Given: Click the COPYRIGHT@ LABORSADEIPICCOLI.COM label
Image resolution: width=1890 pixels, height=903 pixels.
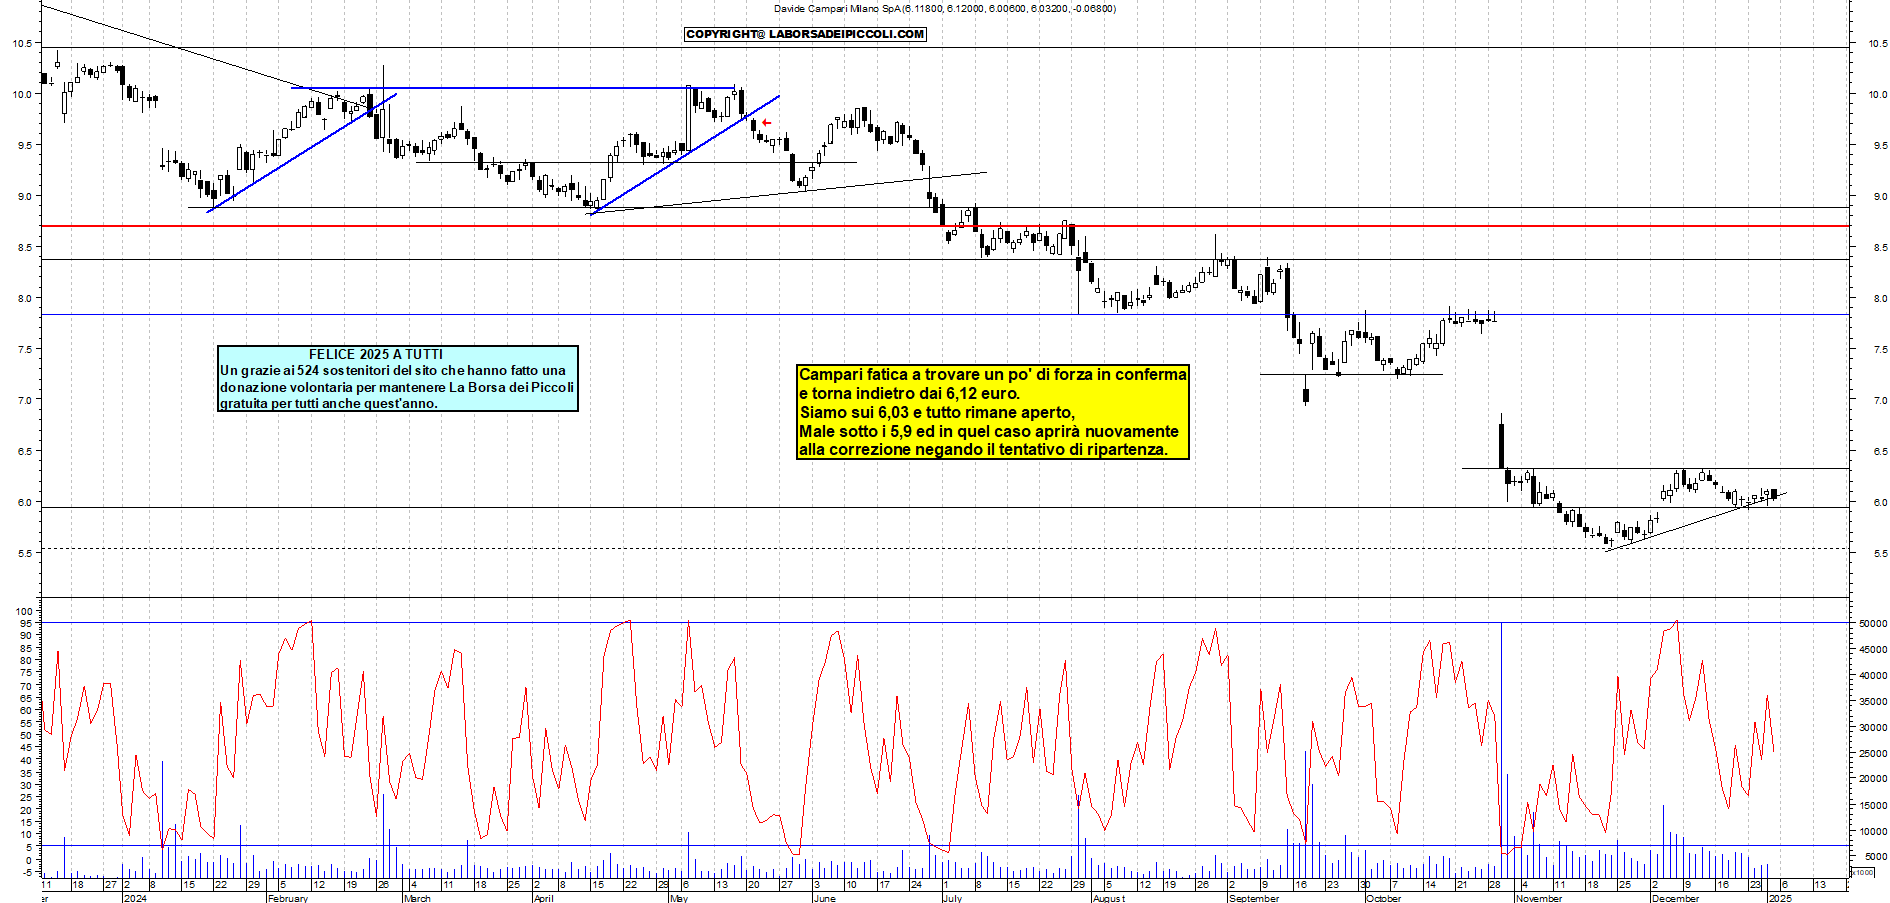Looking at the screenshot, I should coord(805,34).
